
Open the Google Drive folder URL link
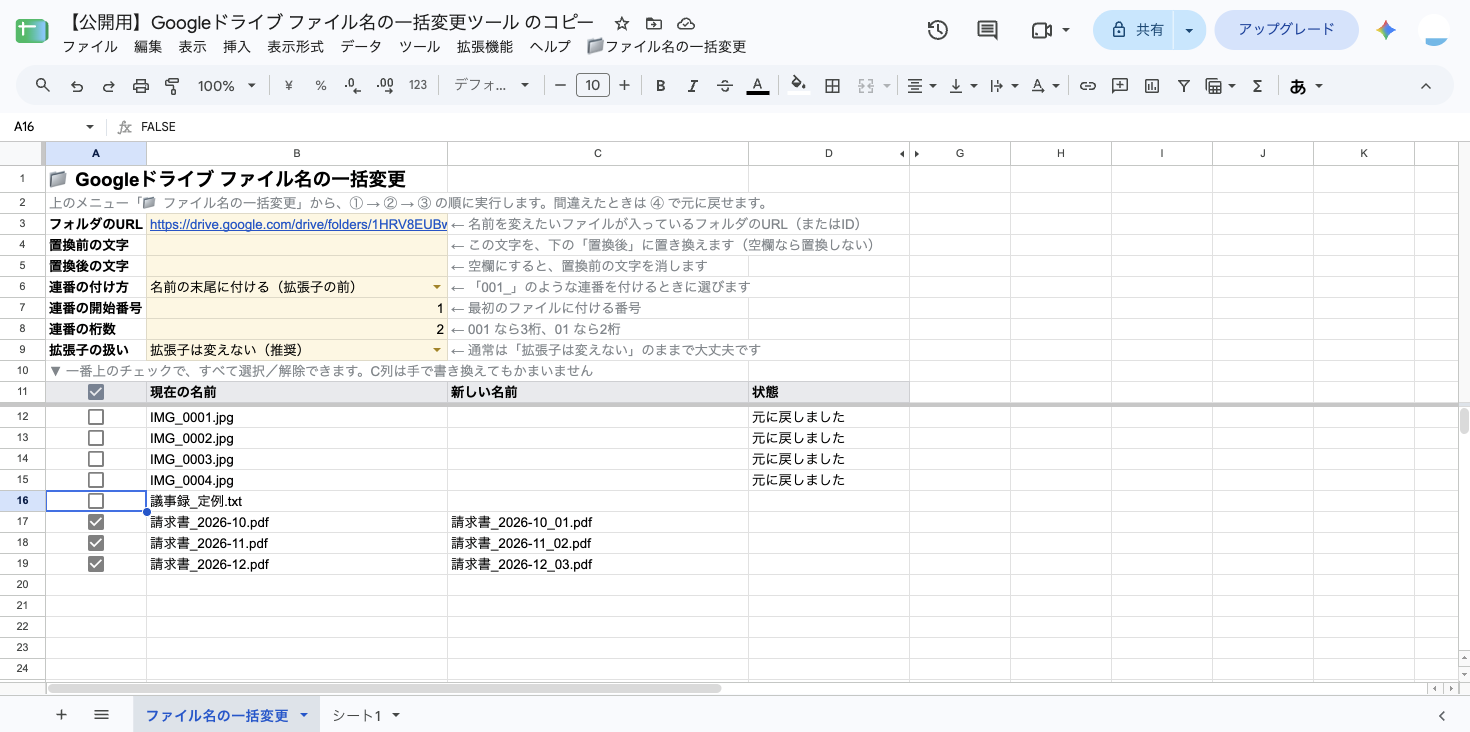coord(298,224)
